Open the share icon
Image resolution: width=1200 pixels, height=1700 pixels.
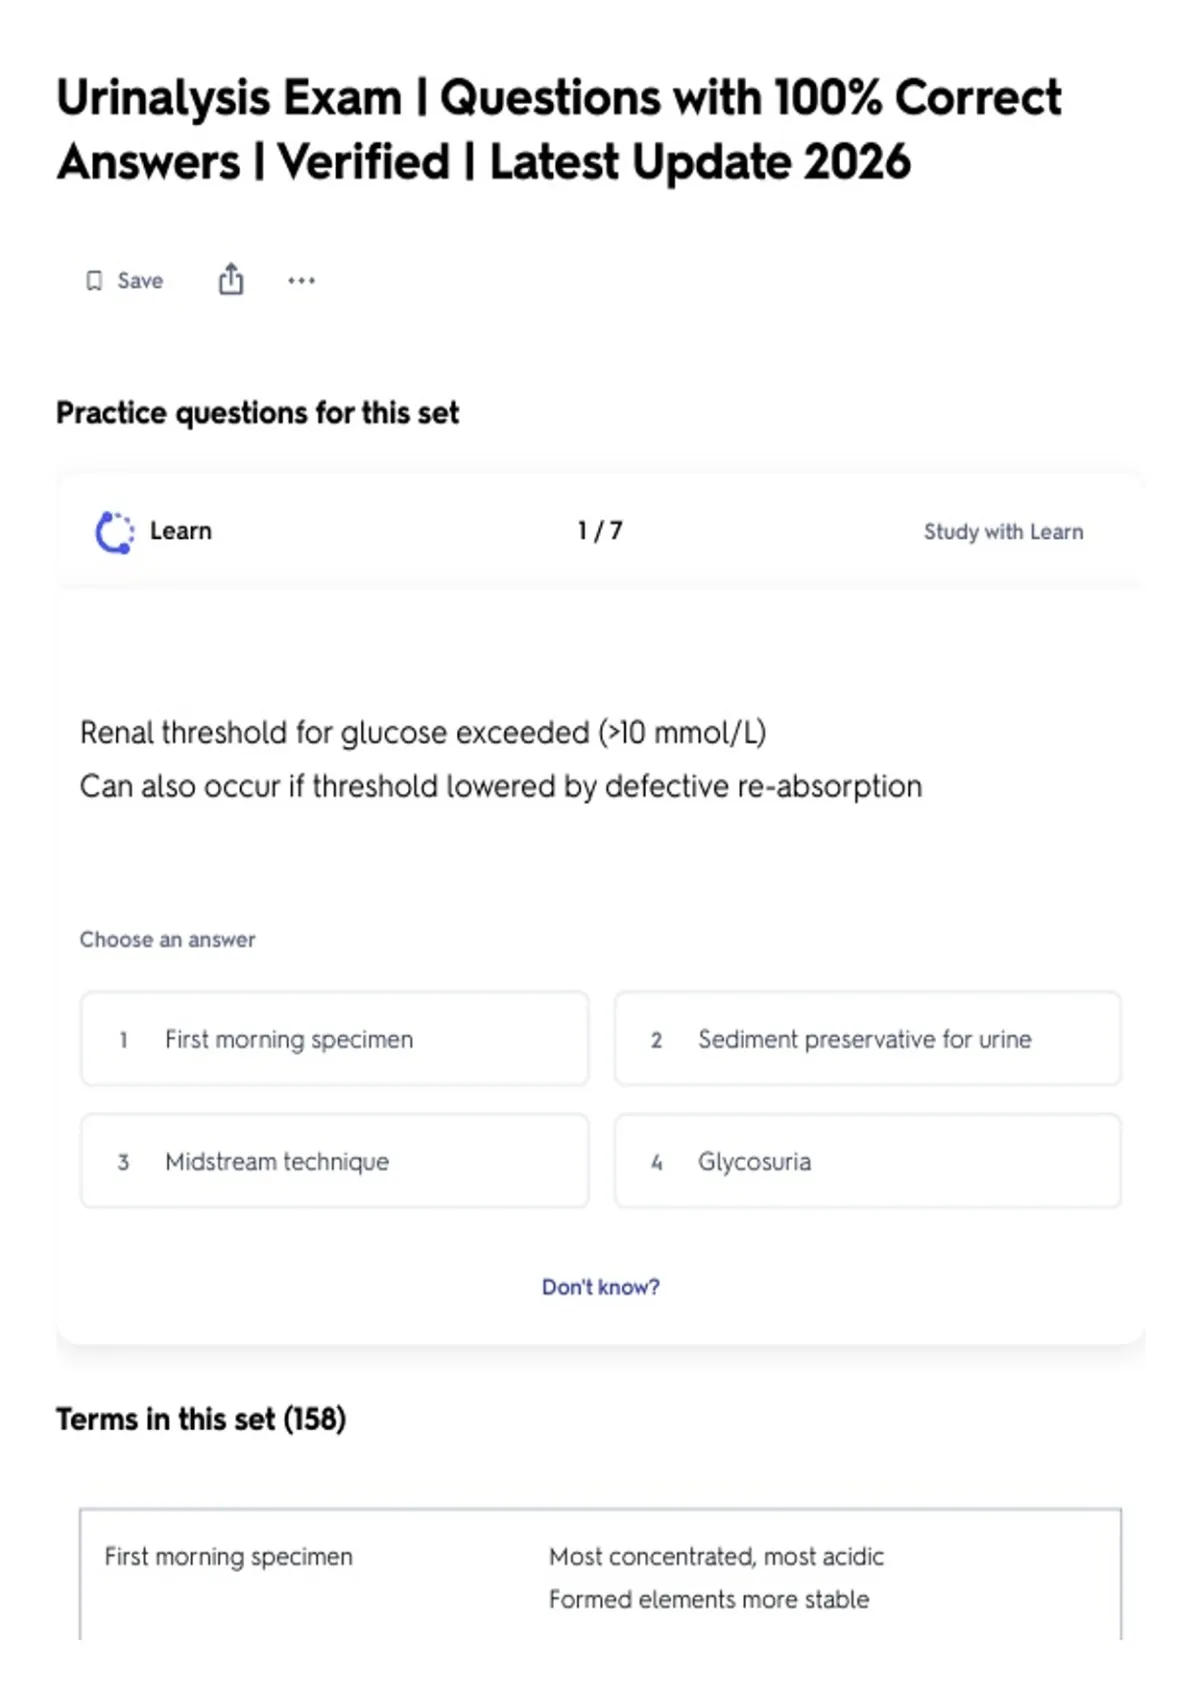point(231,279)
